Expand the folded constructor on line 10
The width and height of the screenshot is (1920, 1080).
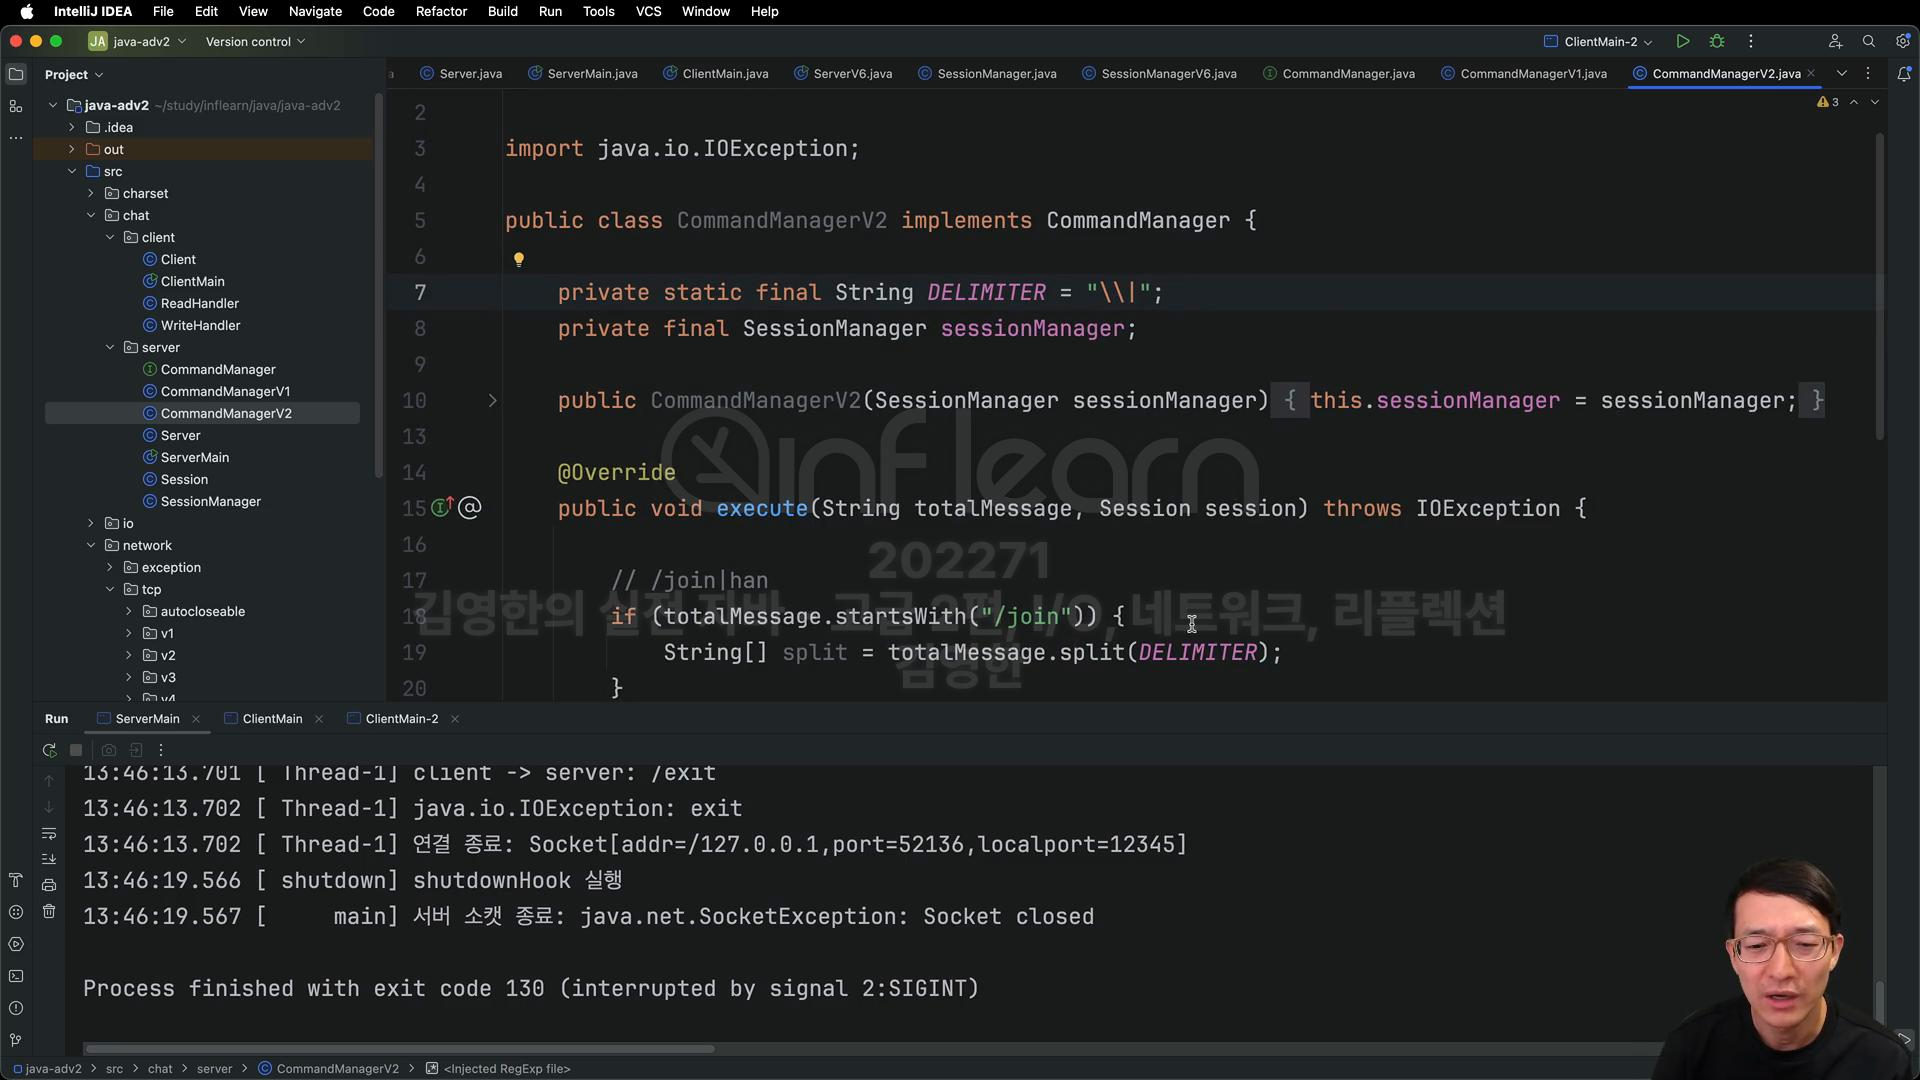pyautogui.click(x=492, y=400)
